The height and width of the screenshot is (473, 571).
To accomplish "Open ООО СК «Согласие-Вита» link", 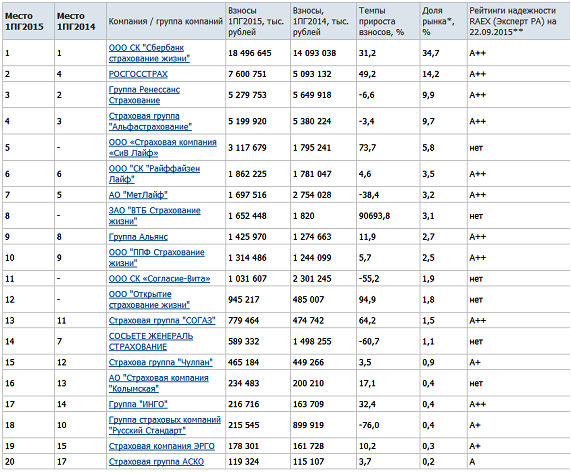I will click(x=160, y=279).
